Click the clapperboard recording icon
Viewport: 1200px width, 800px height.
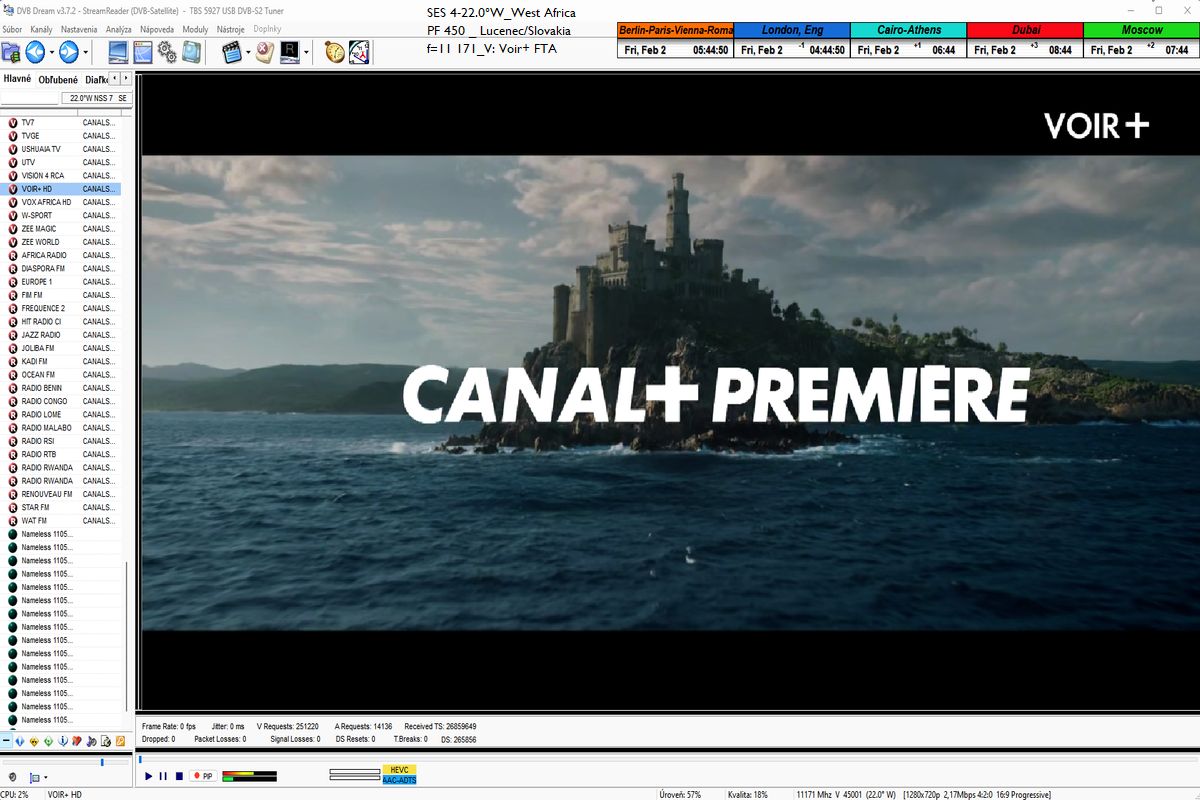click(232, 52)
